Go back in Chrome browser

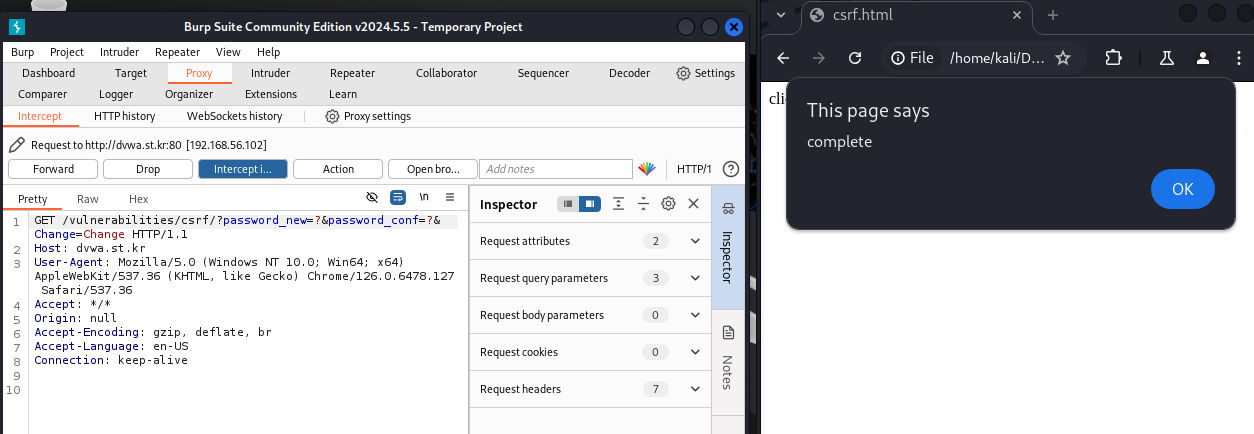point(783,58)
